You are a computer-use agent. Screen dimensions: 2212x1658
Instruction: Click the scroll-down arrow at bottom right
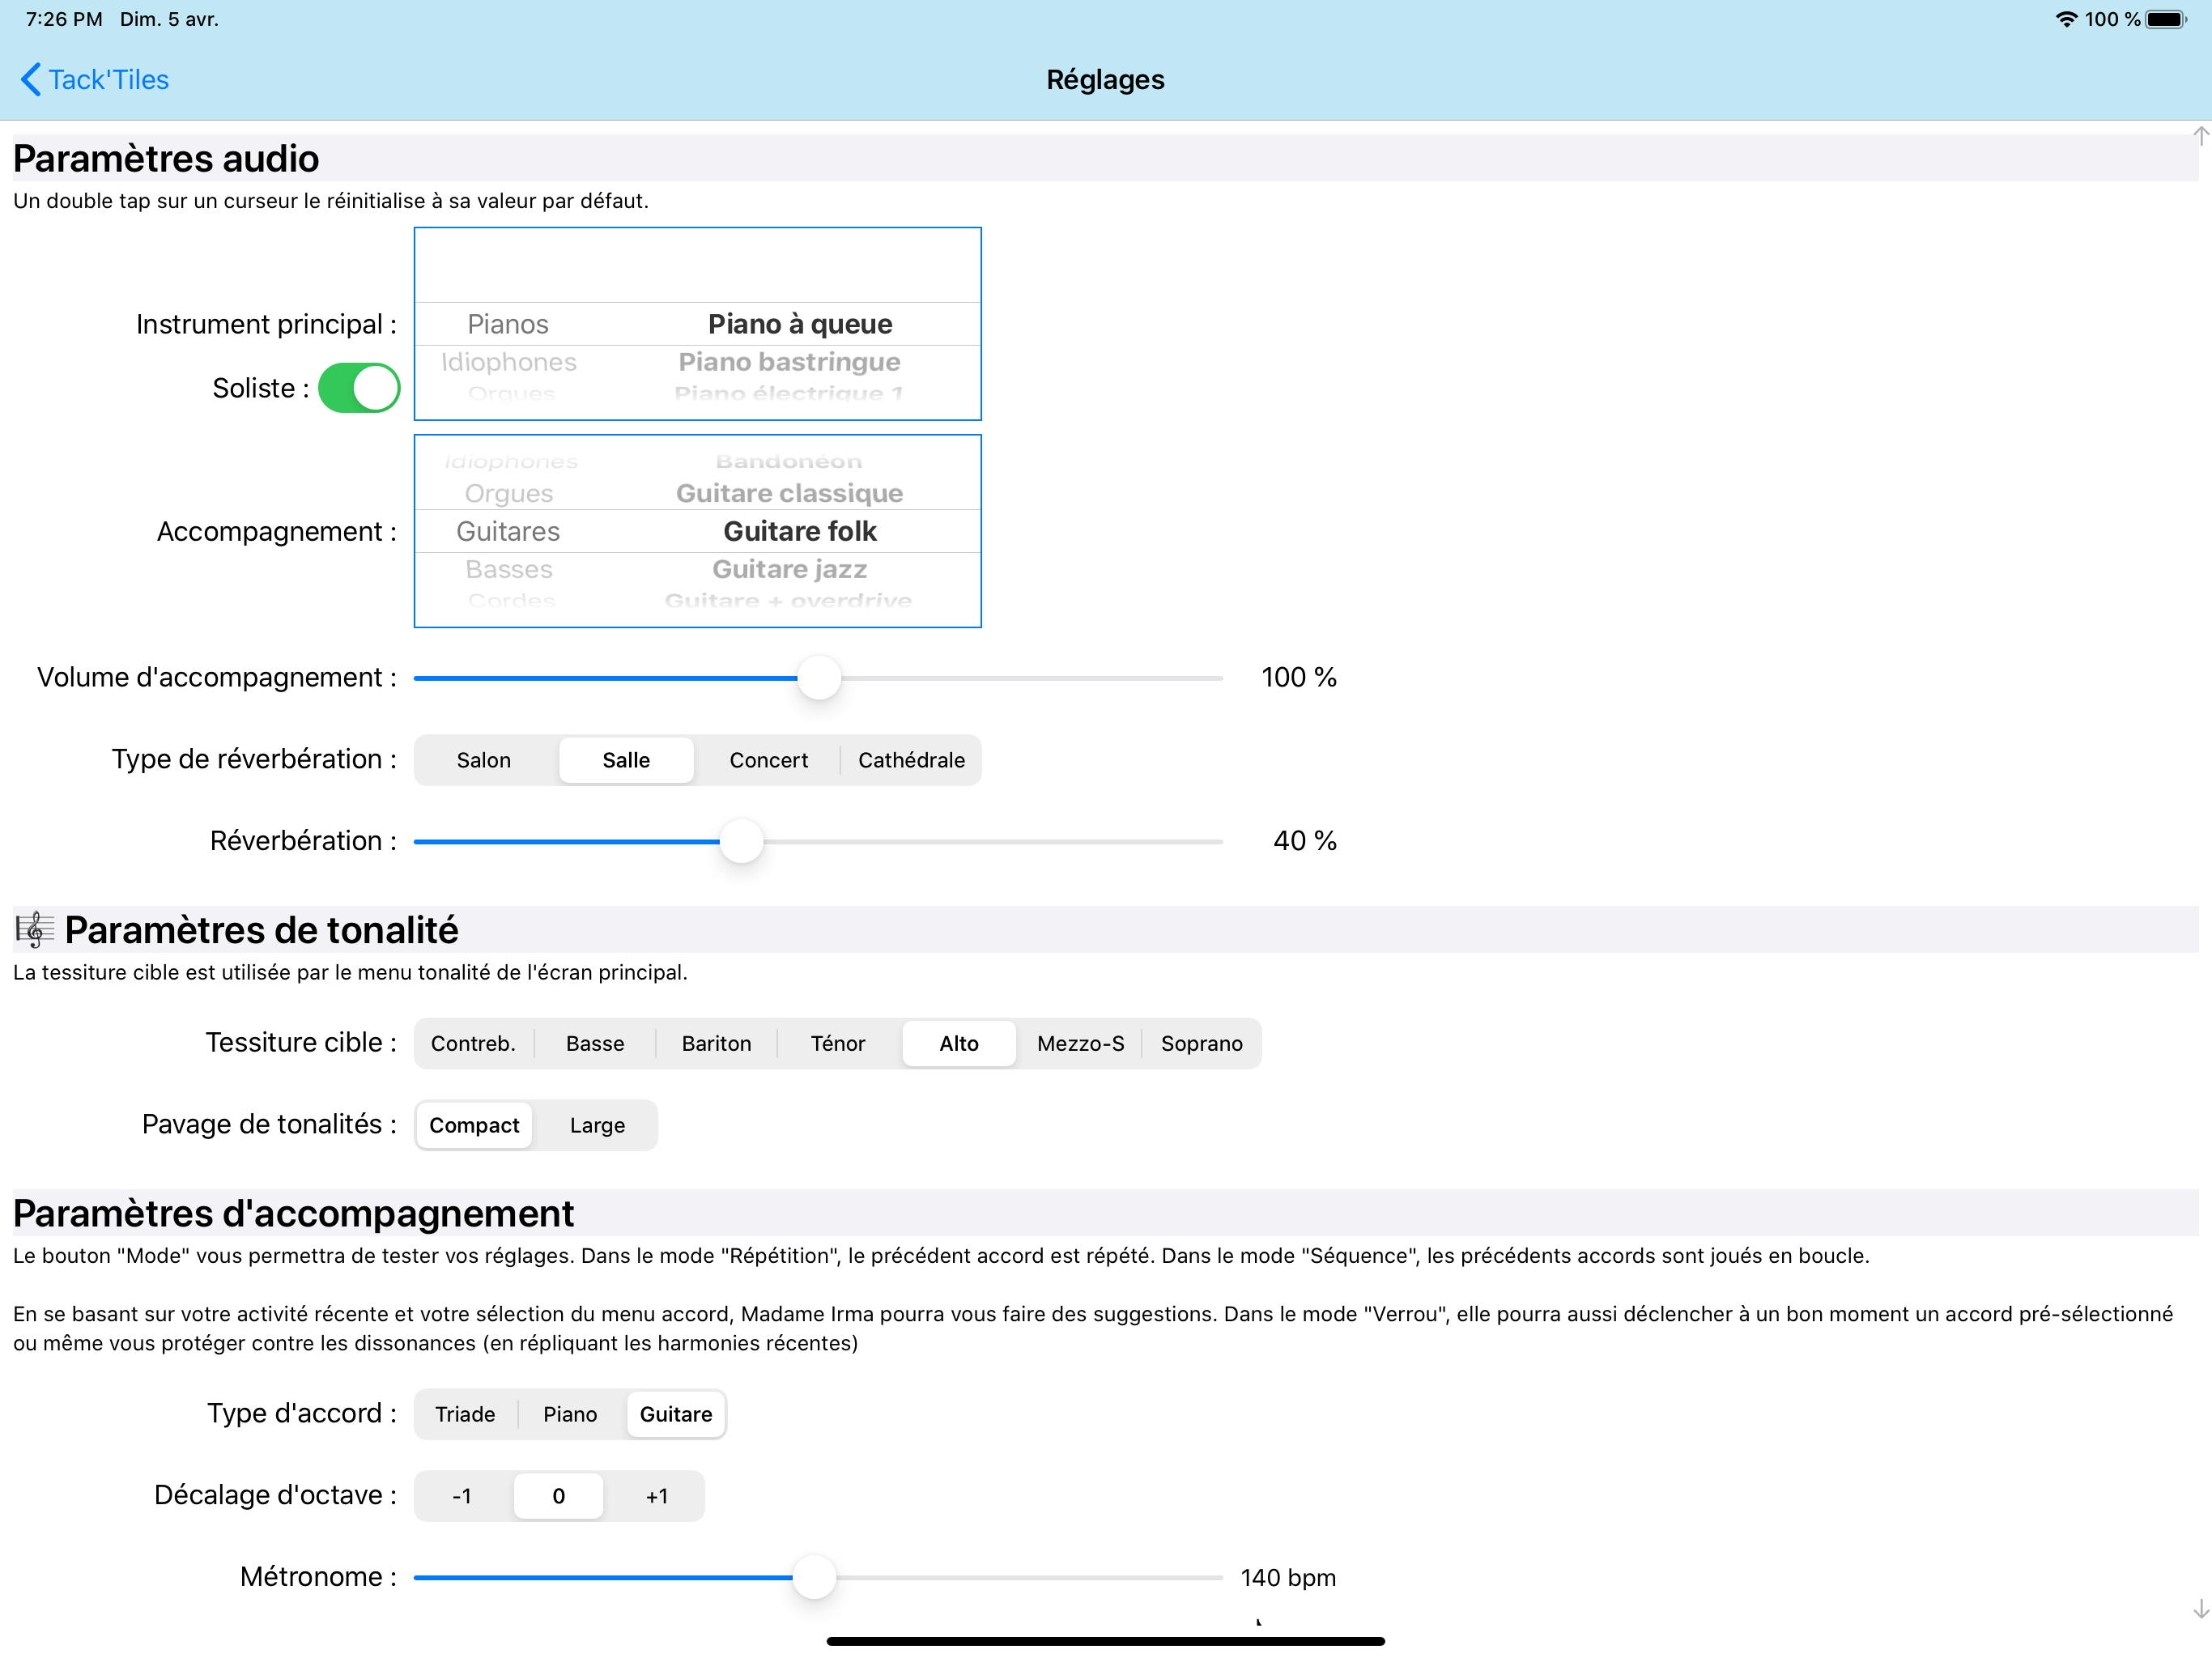click(x=2200, y=1609)
